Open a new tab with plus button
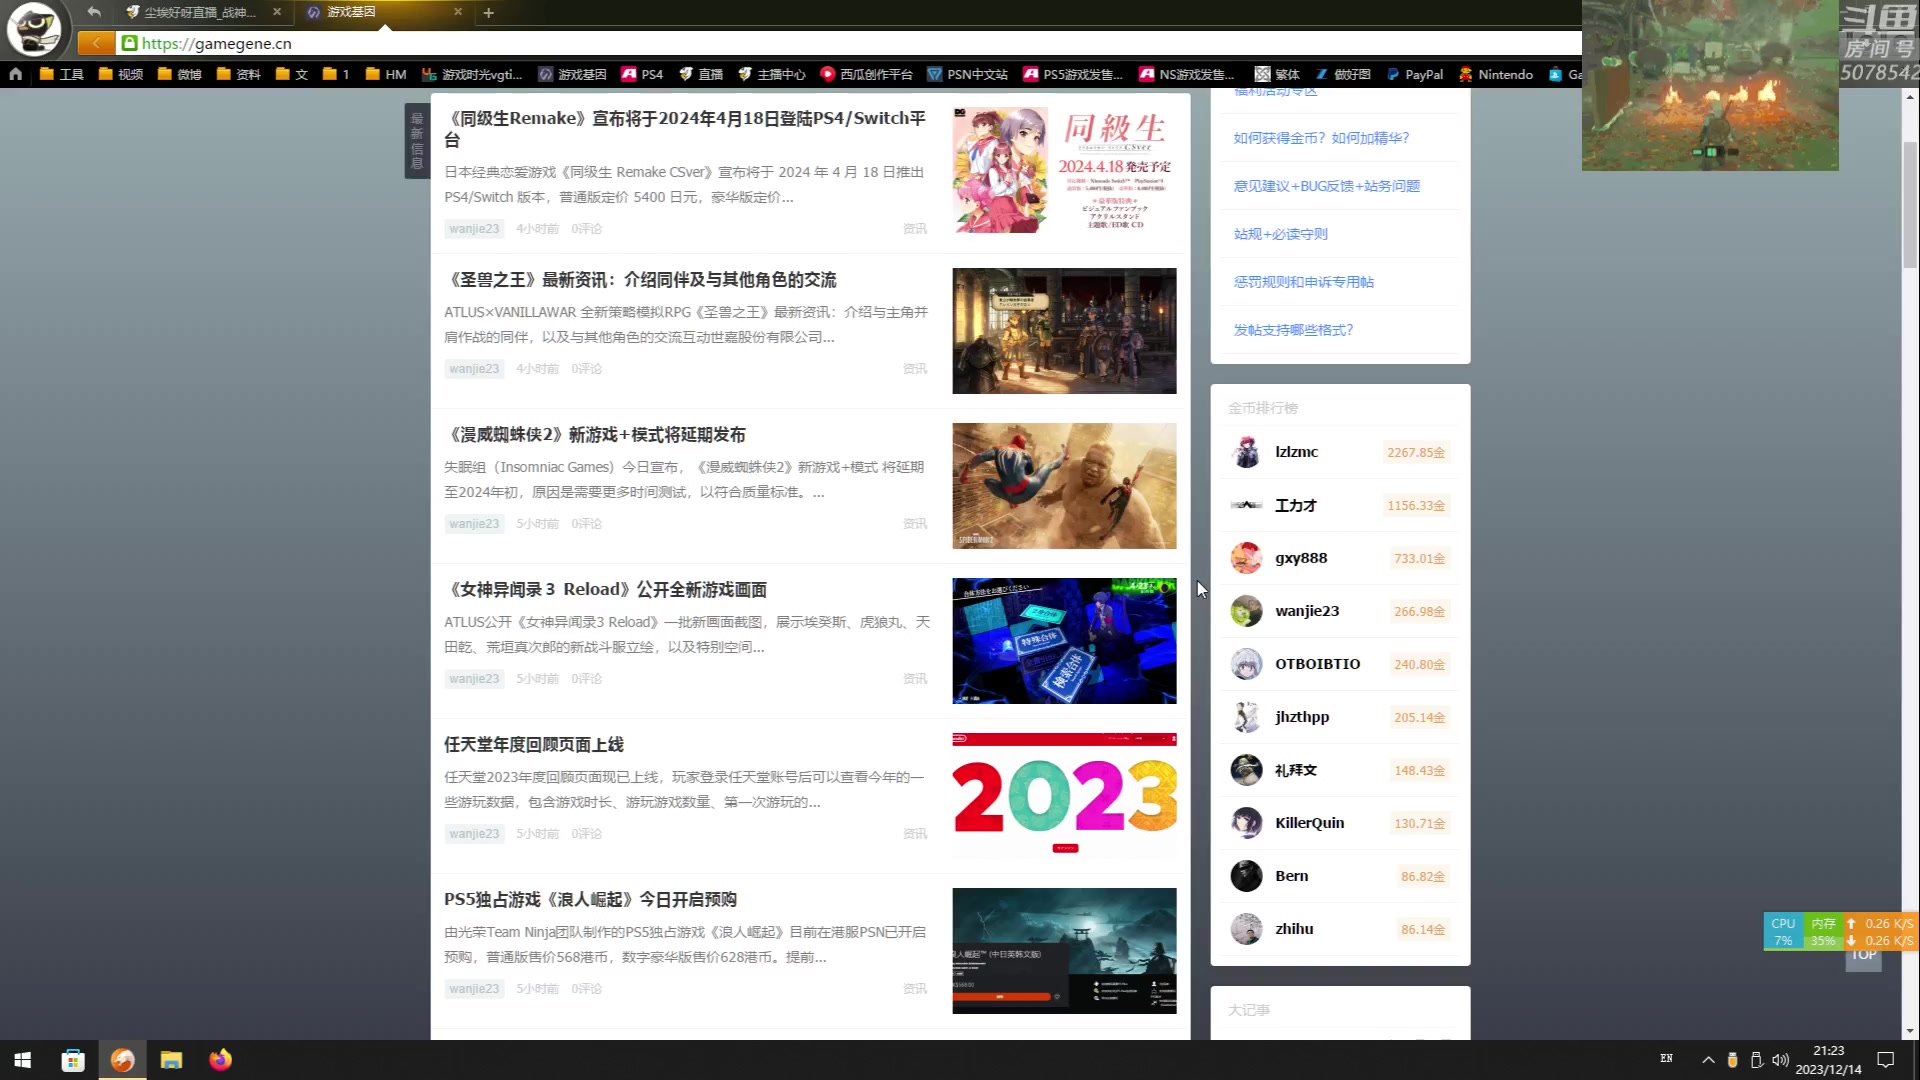This screenshot has width=1920, height=1080. 488,13
